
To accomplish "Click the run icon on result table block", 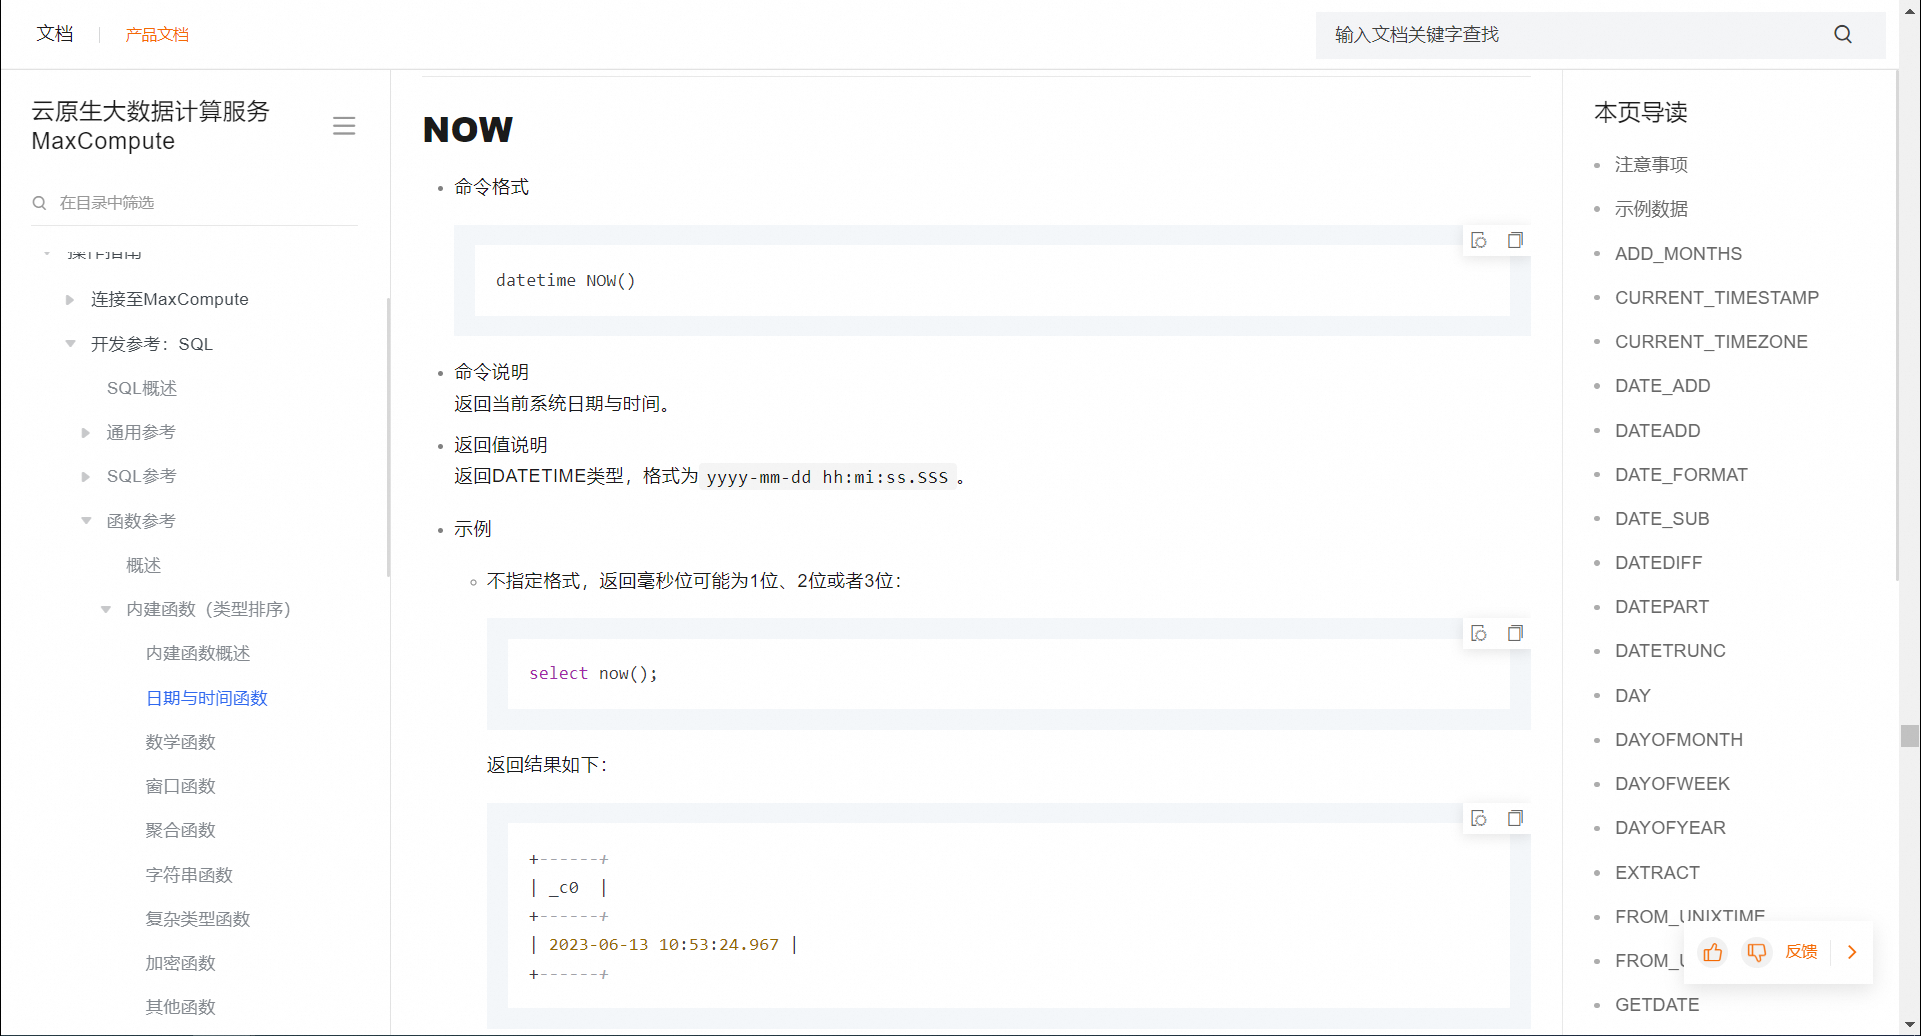I will click(x=1479, y=818).
